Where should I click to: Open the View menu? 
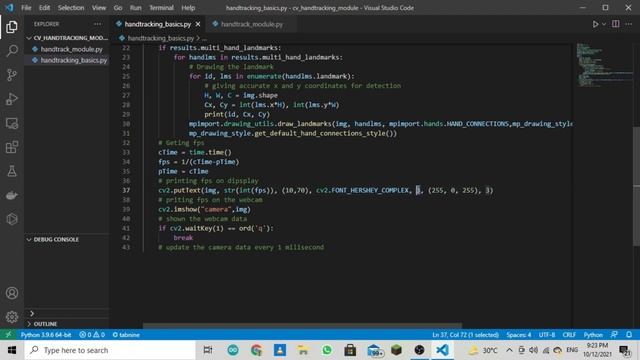coord(98,8)
